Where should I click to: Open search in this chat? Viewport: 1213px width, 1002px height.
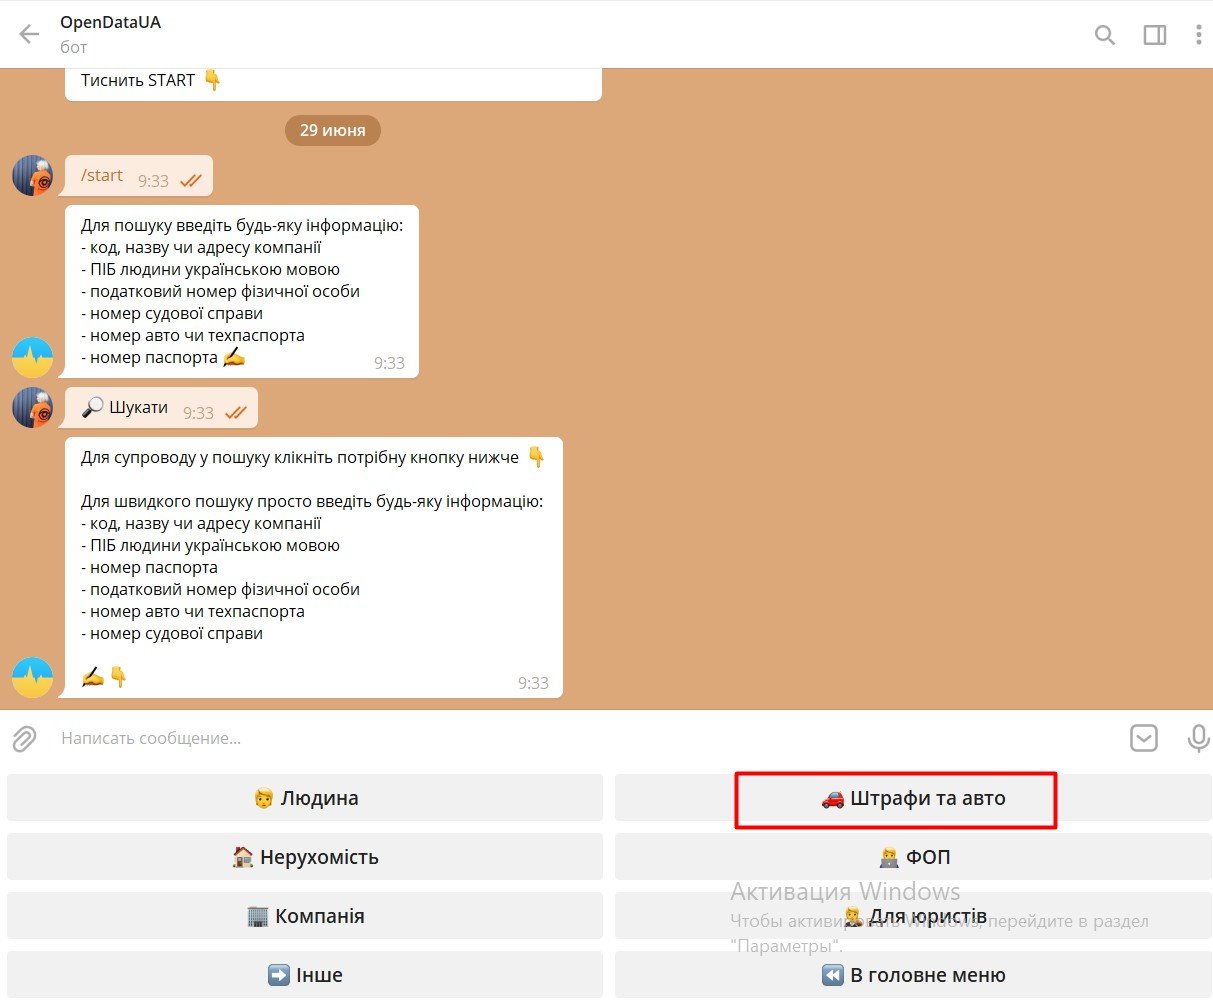tap(1105, 35)
